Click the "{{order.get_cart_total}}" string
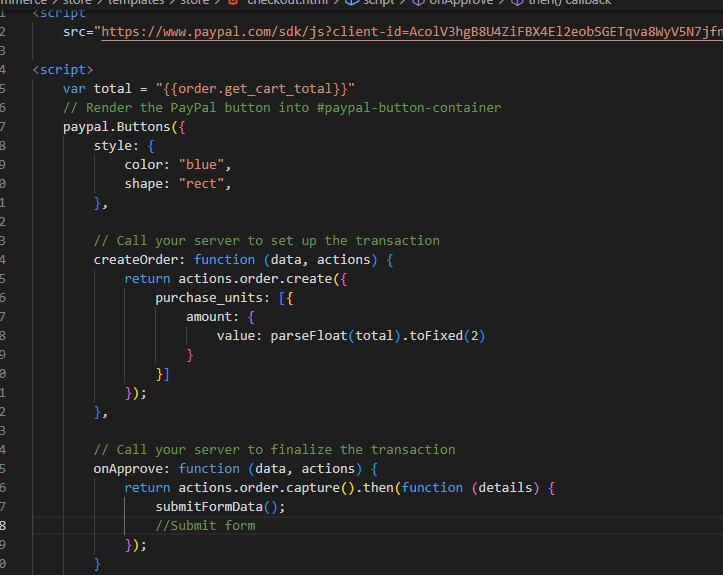Screen dimensions: 723x575 pyautogui.click(x=255, y=89)
